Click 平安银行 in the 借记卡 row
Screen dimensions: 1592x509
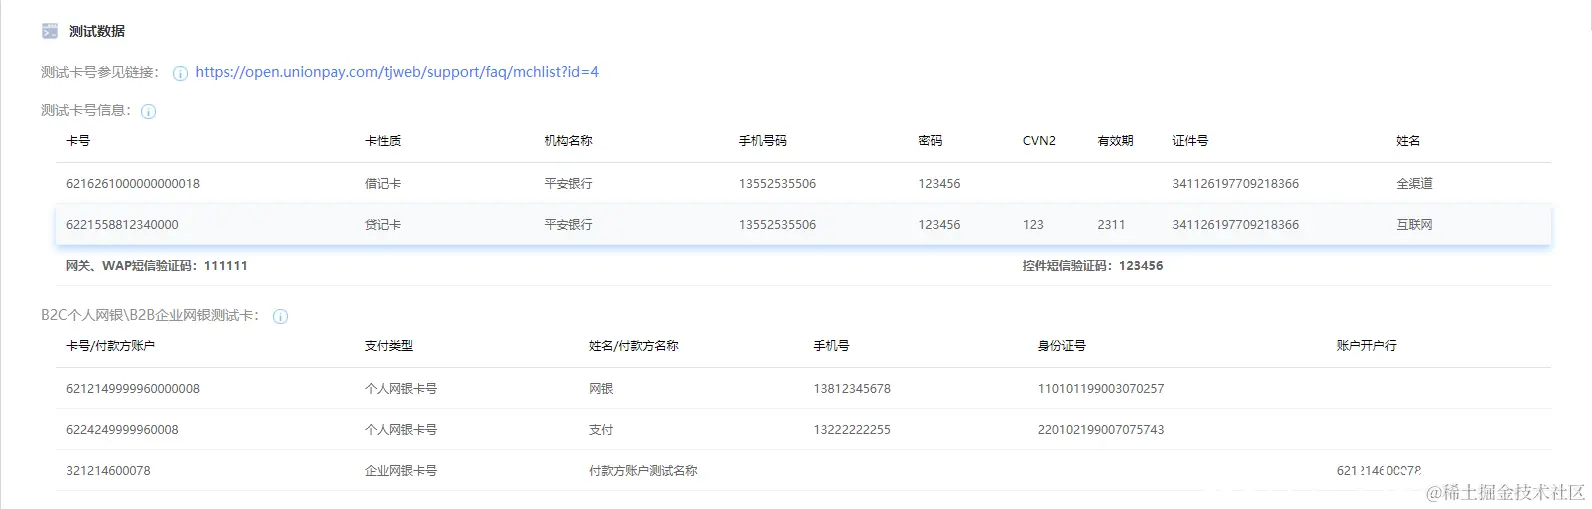pyautogui.click(x=568, y=184)
